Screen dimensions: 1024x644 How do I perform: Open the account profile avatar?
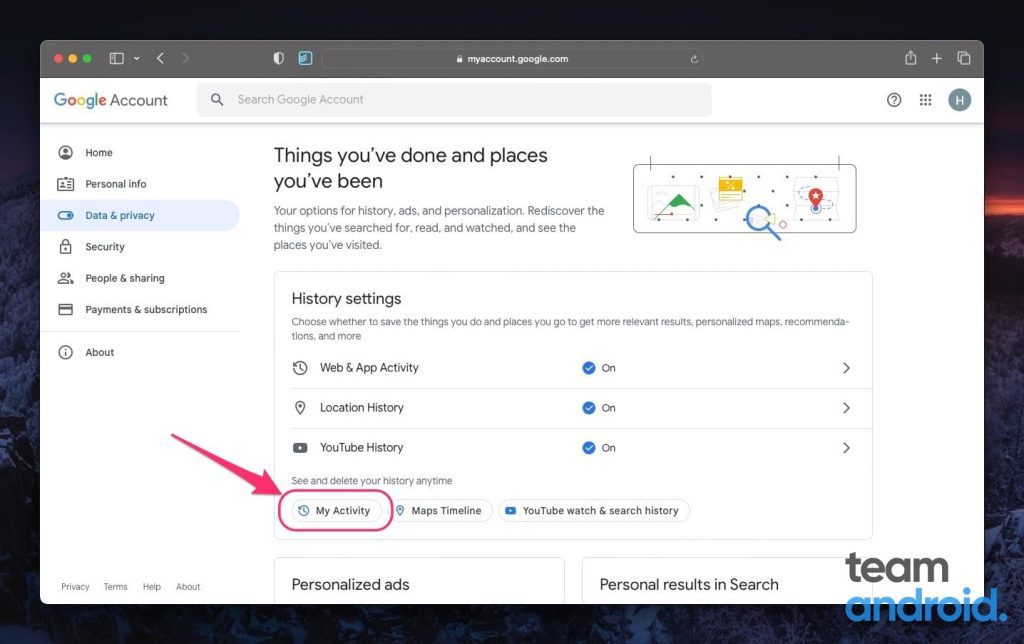[958, 99]
